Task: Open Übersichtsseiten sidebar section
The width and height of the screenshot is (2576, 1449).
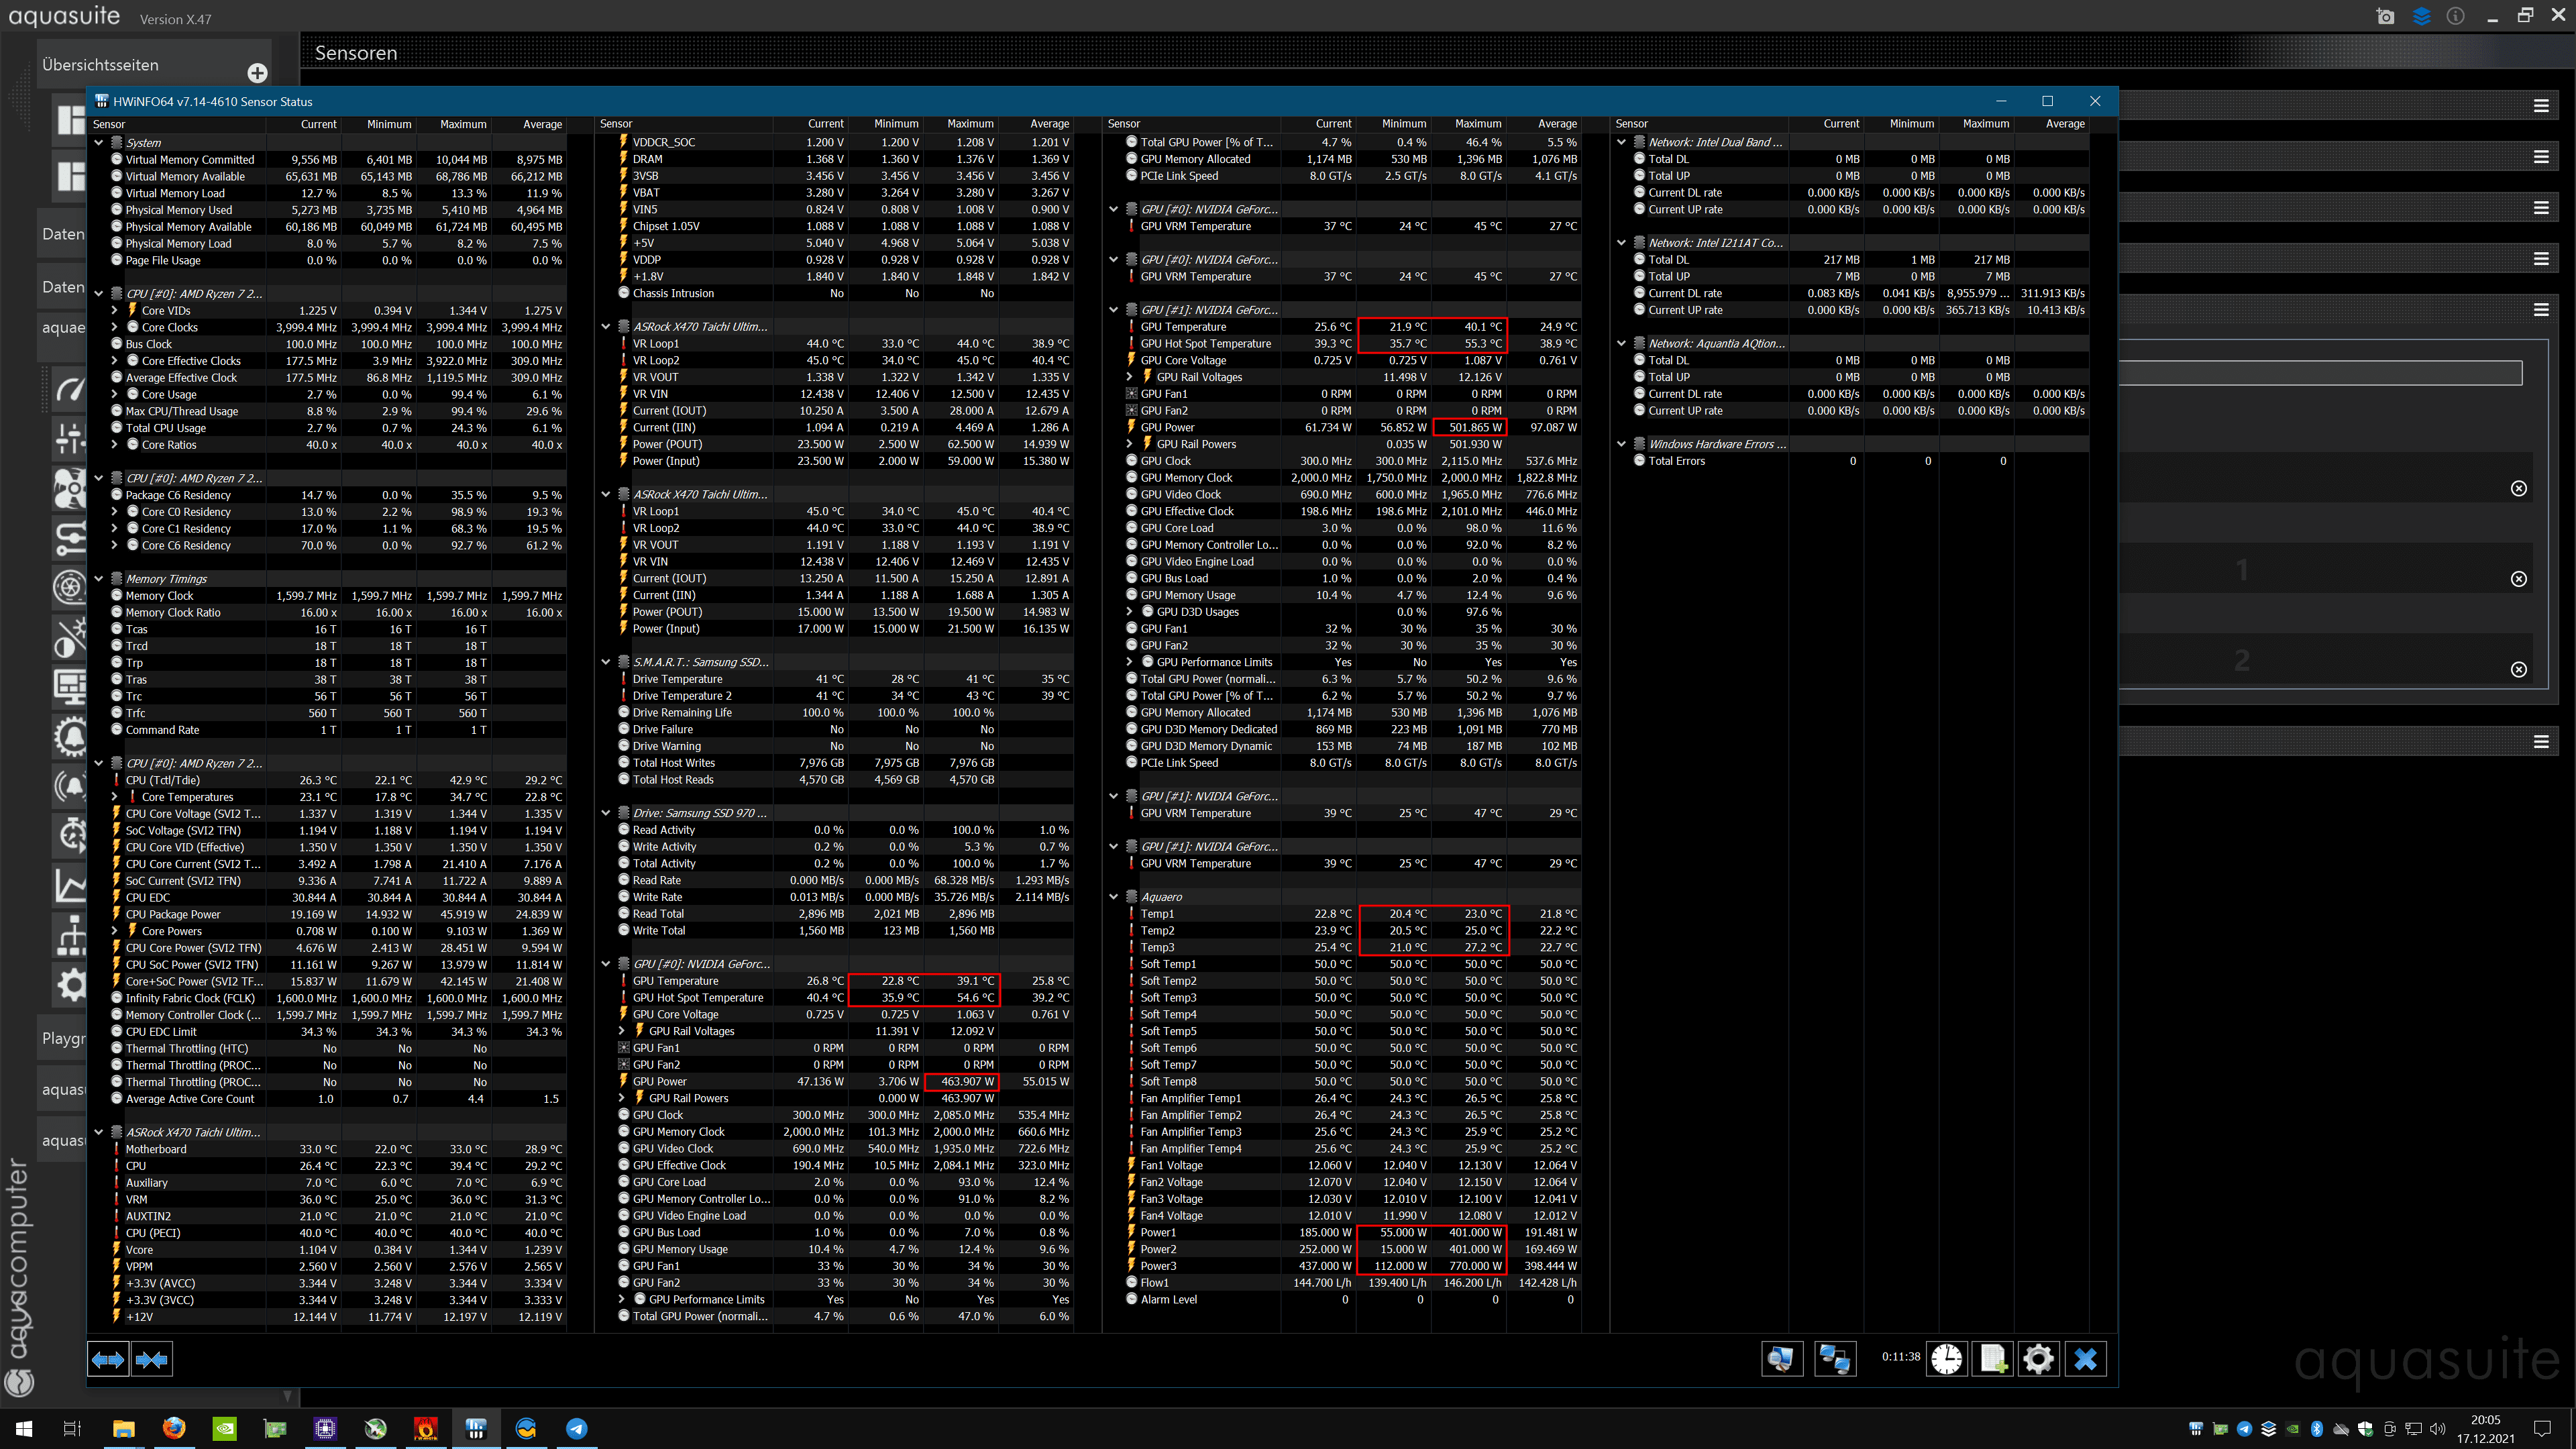Action: click(x=100, y=65)
